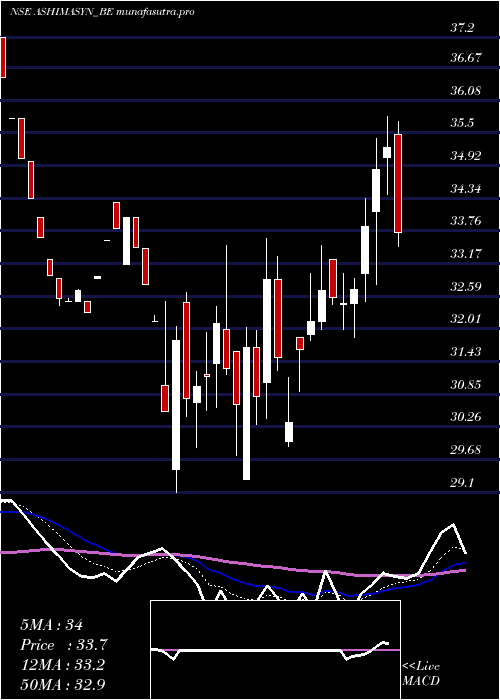The height and width of the screenshot is (700, 500).
Task: Click the 33.76 price axis label
Action: pyautogui.click(x=465, y=221)
